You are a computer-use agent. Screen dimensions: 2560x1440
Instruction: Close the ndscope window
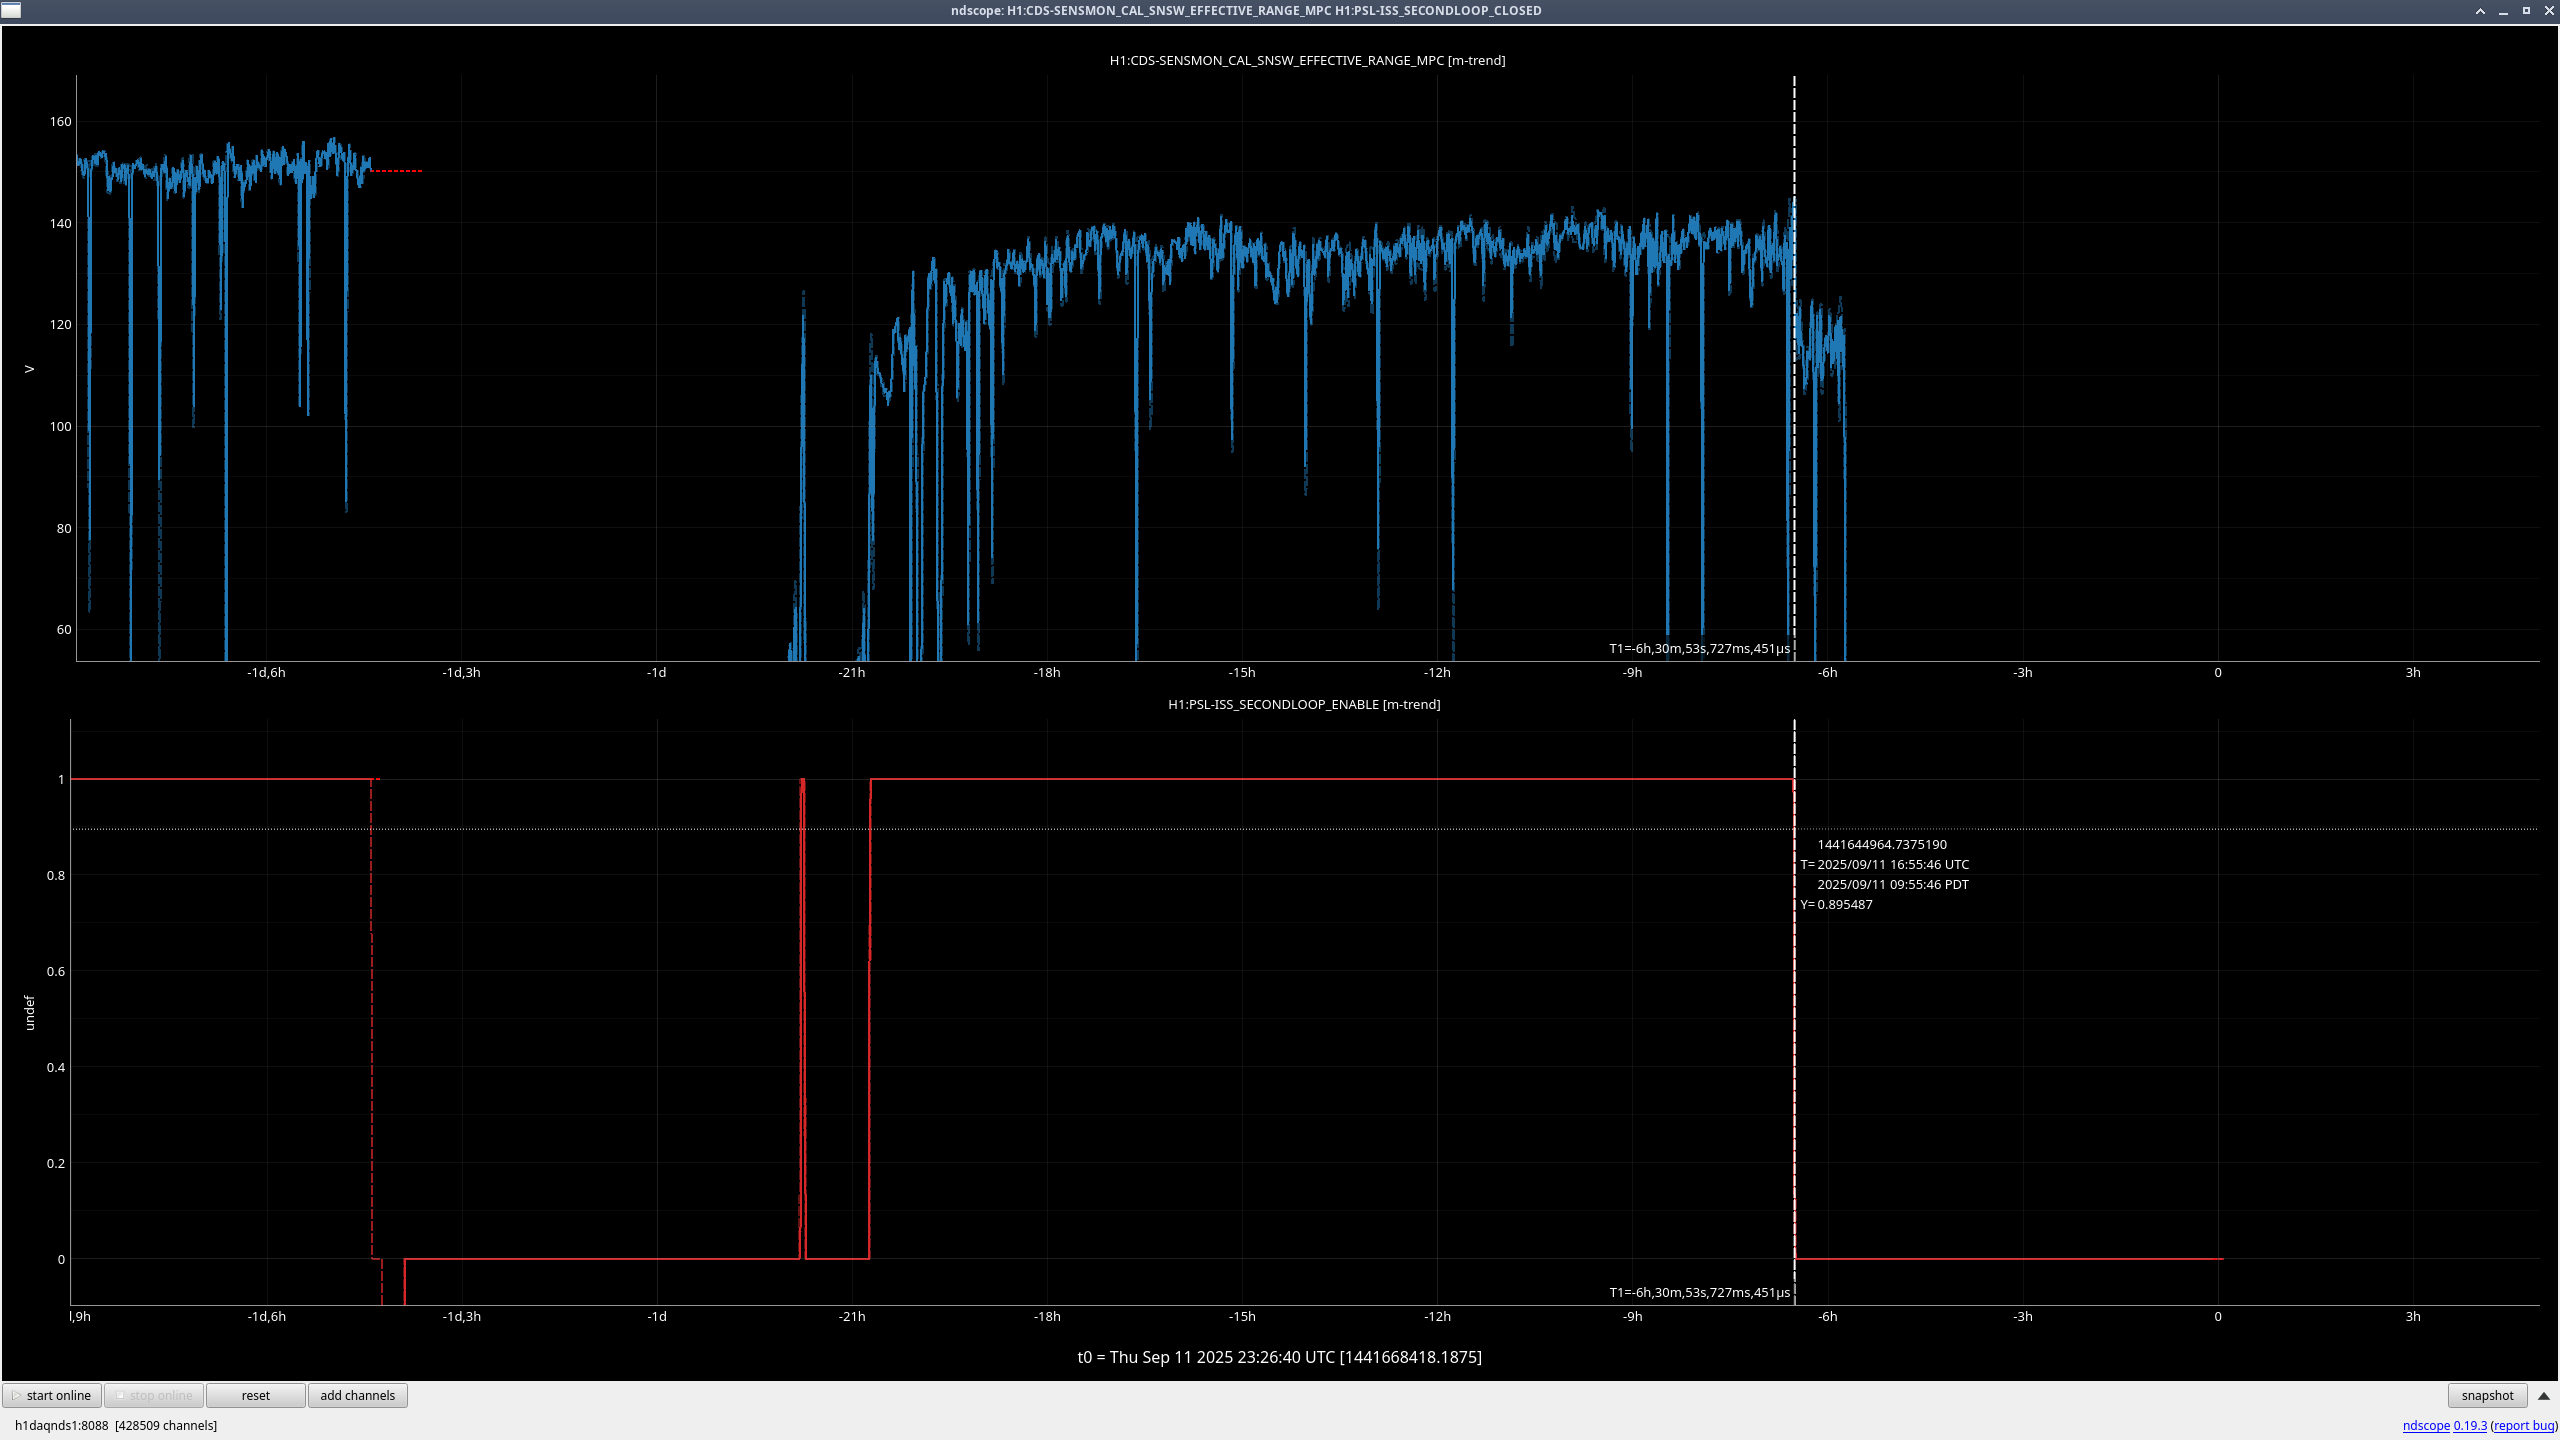(2549, 11)
